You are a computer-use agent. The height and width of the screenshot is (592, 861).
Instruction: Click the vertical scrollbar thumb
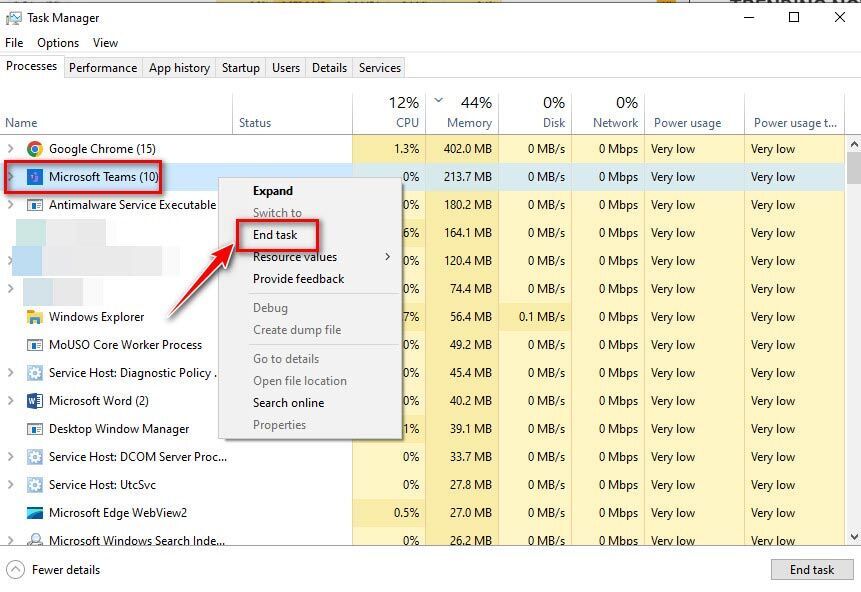pos(854,168)
